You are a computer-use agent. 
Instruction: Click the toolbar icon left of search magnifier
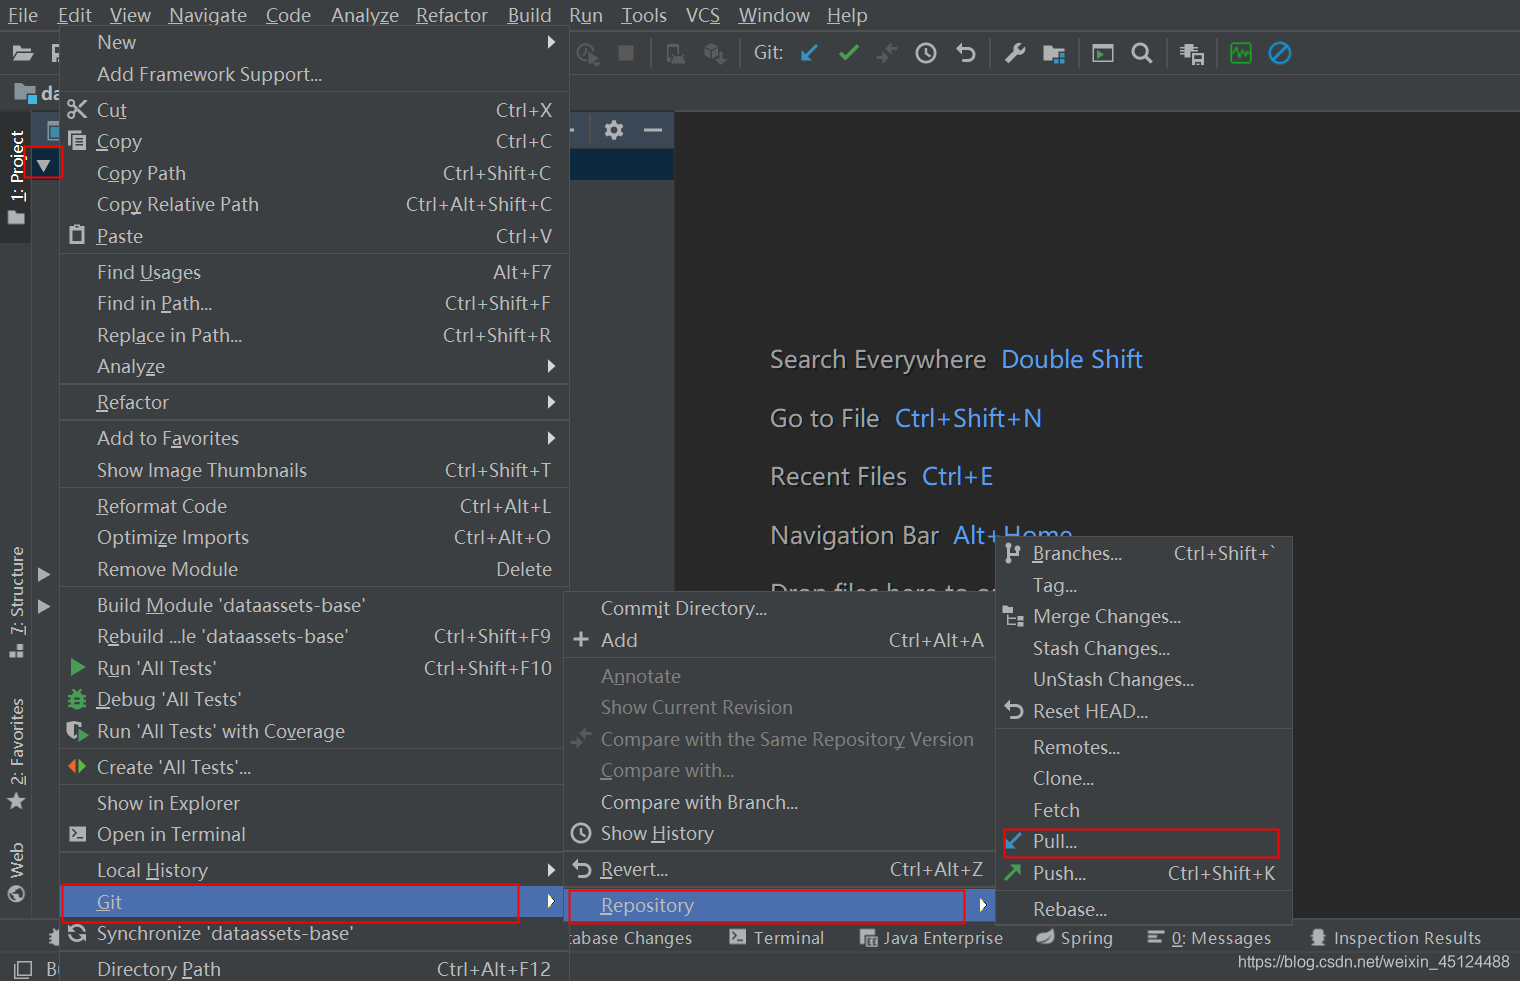[1103, 53]
